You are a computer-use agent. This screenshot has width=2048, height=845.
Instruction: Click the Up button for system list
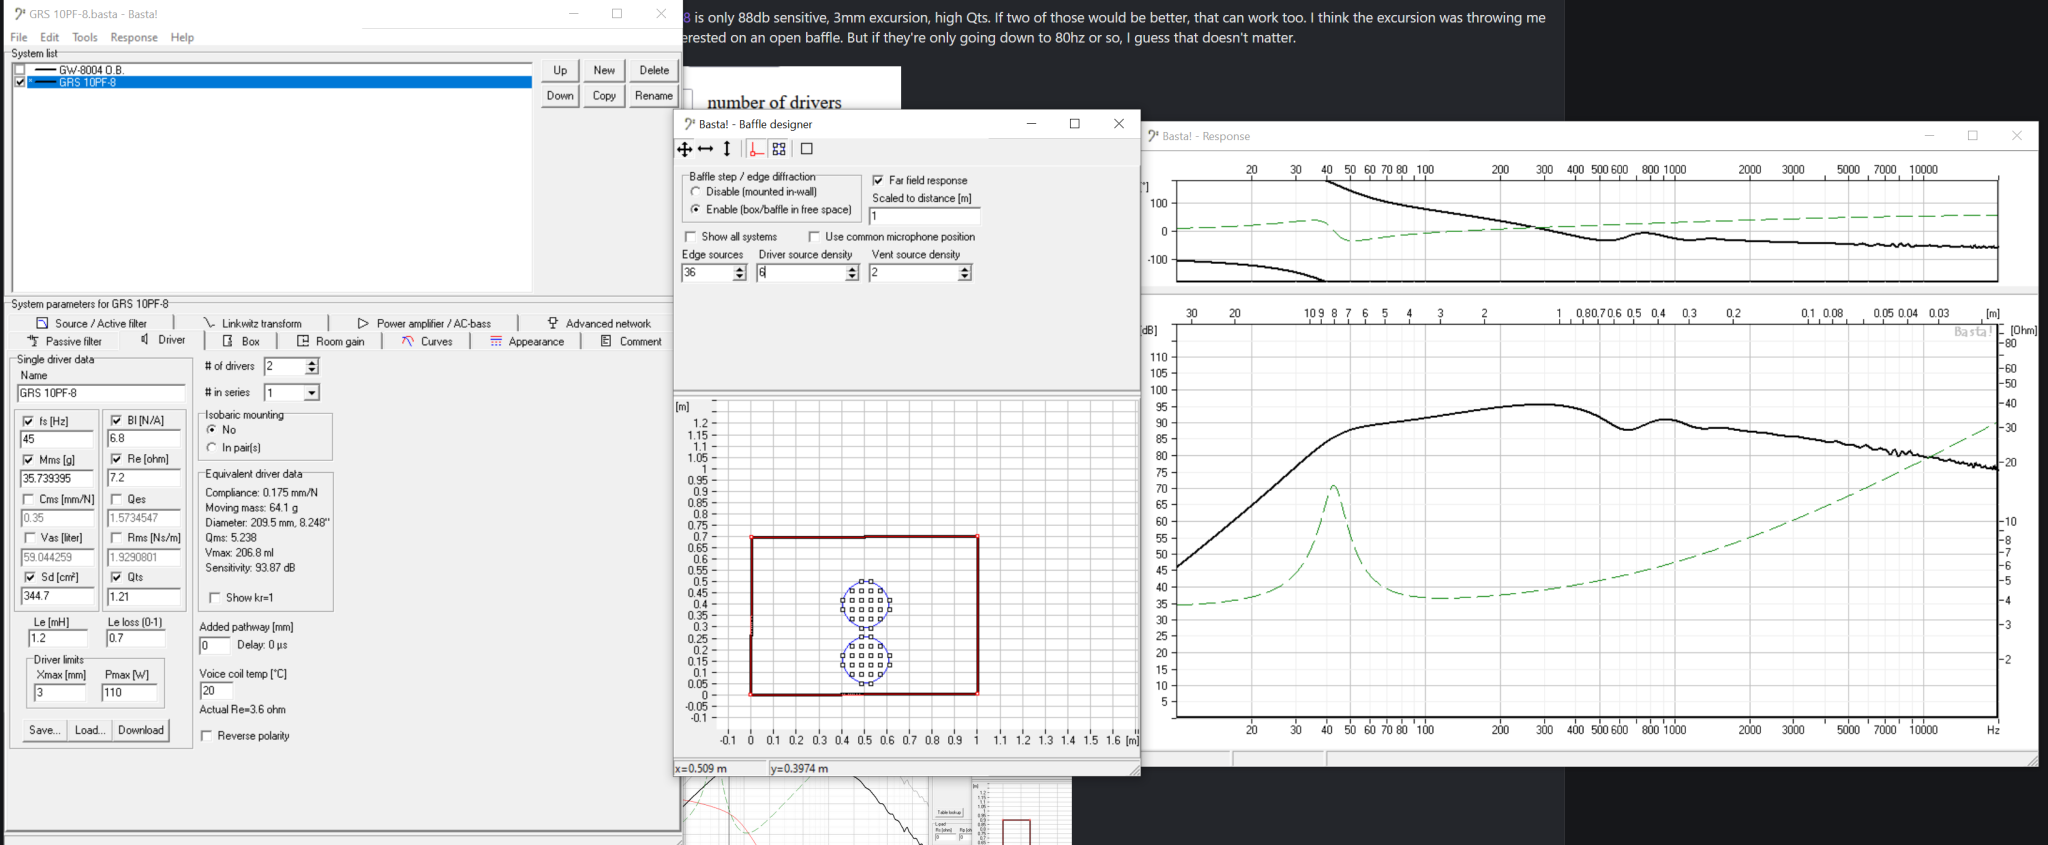tap(560, 70)
